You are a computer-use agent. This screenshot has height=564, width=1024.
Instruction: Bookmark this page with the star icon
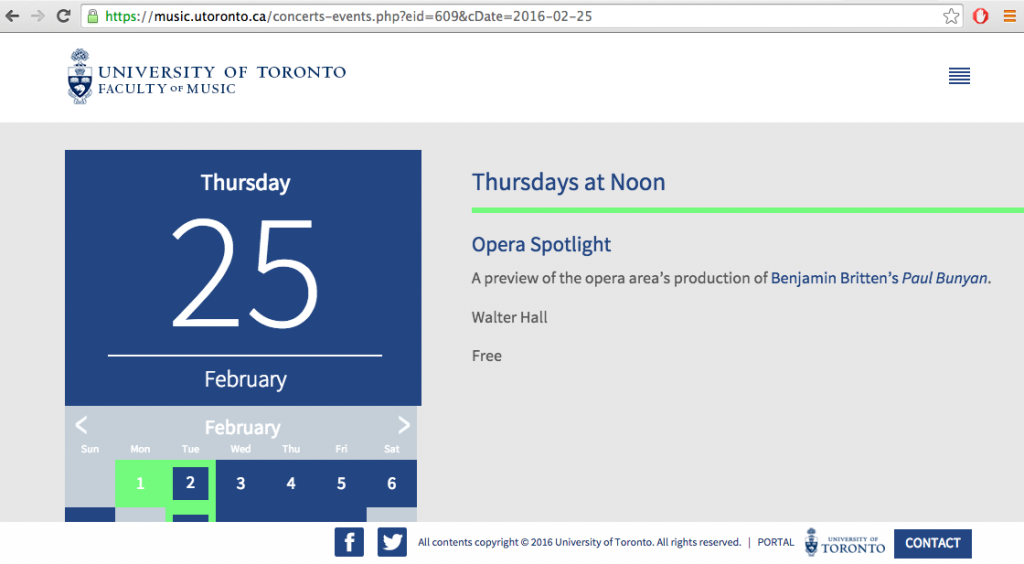point(951,16)
